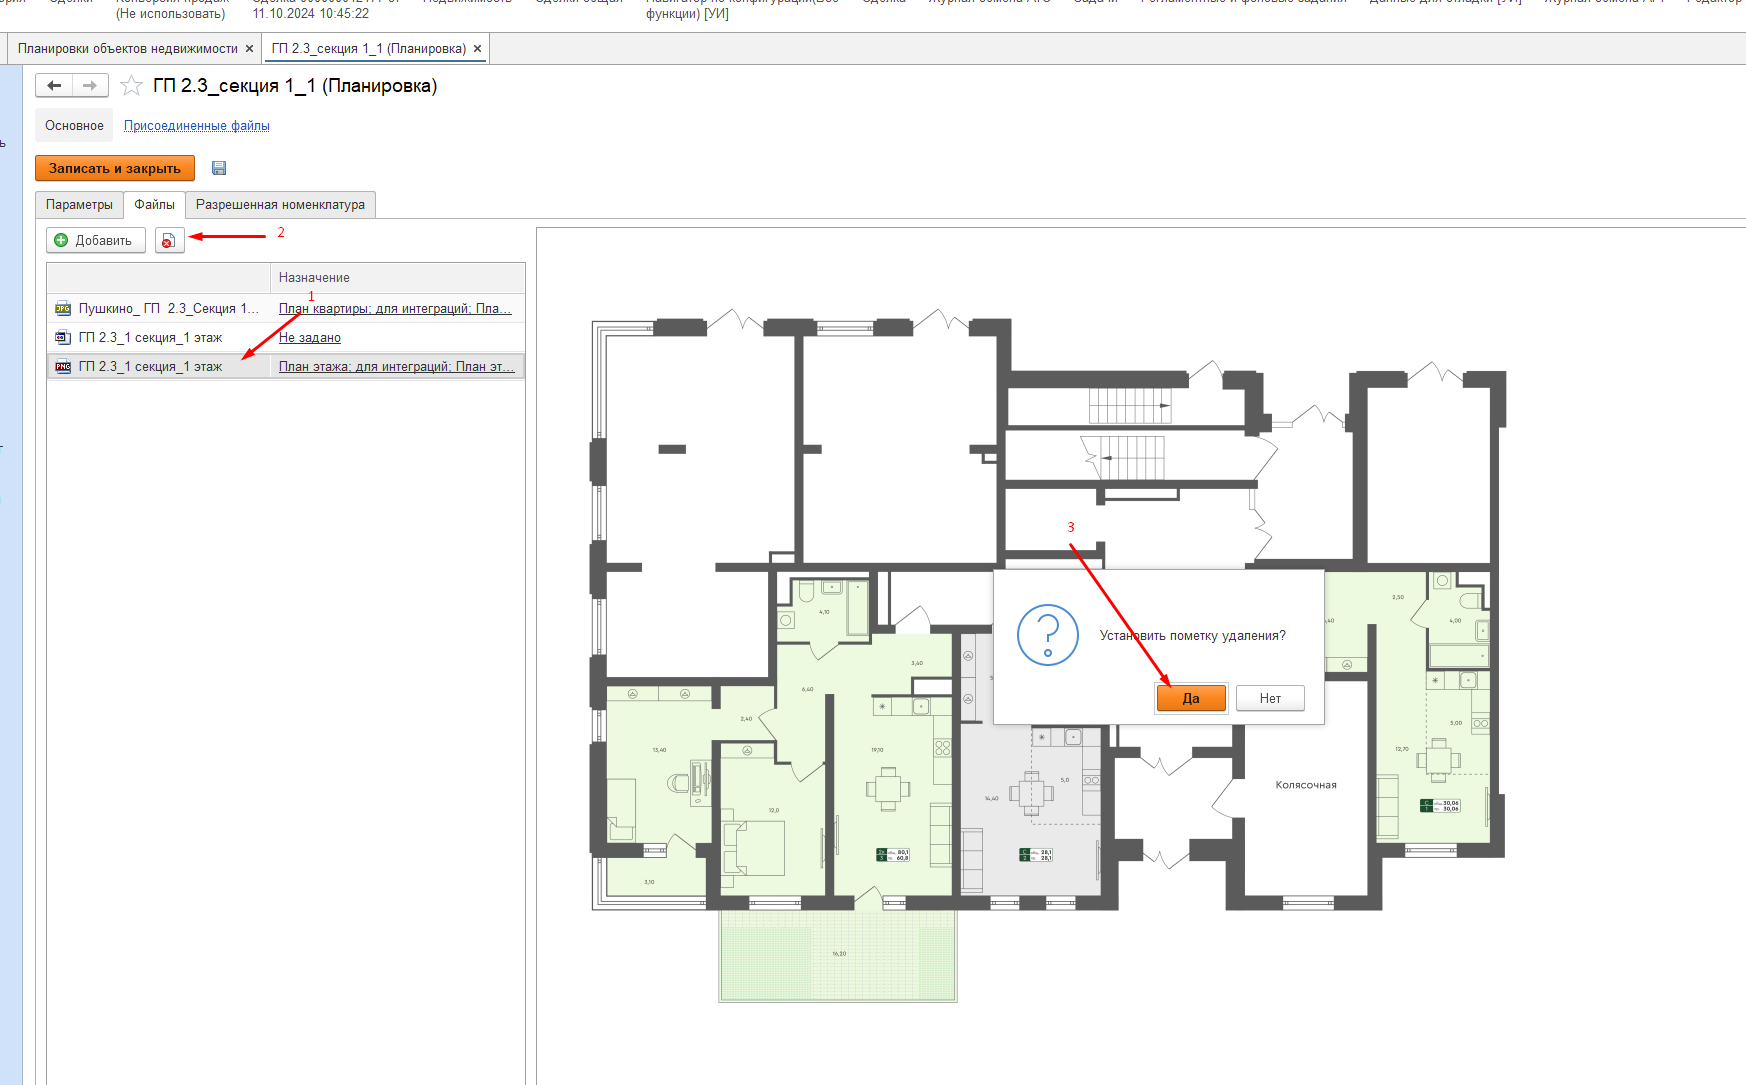Confirm the deletion mark with Да
Image resolution: width=1746 pixels, height=1085 pixels.
(x=1190, y=698)
